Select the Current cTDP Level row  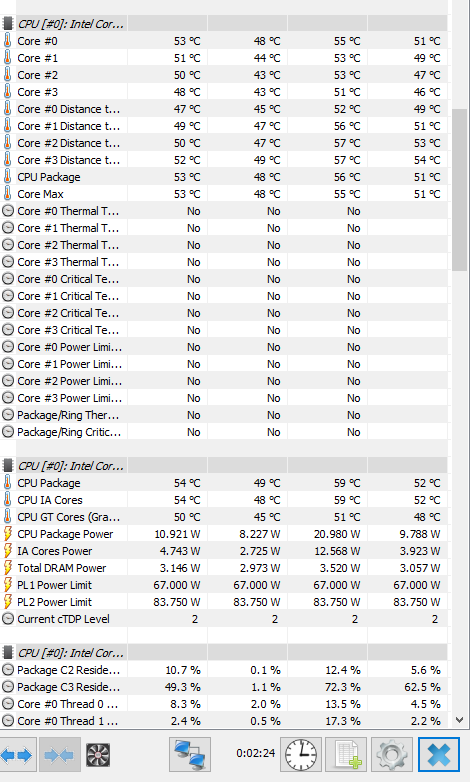coord(224,619)
